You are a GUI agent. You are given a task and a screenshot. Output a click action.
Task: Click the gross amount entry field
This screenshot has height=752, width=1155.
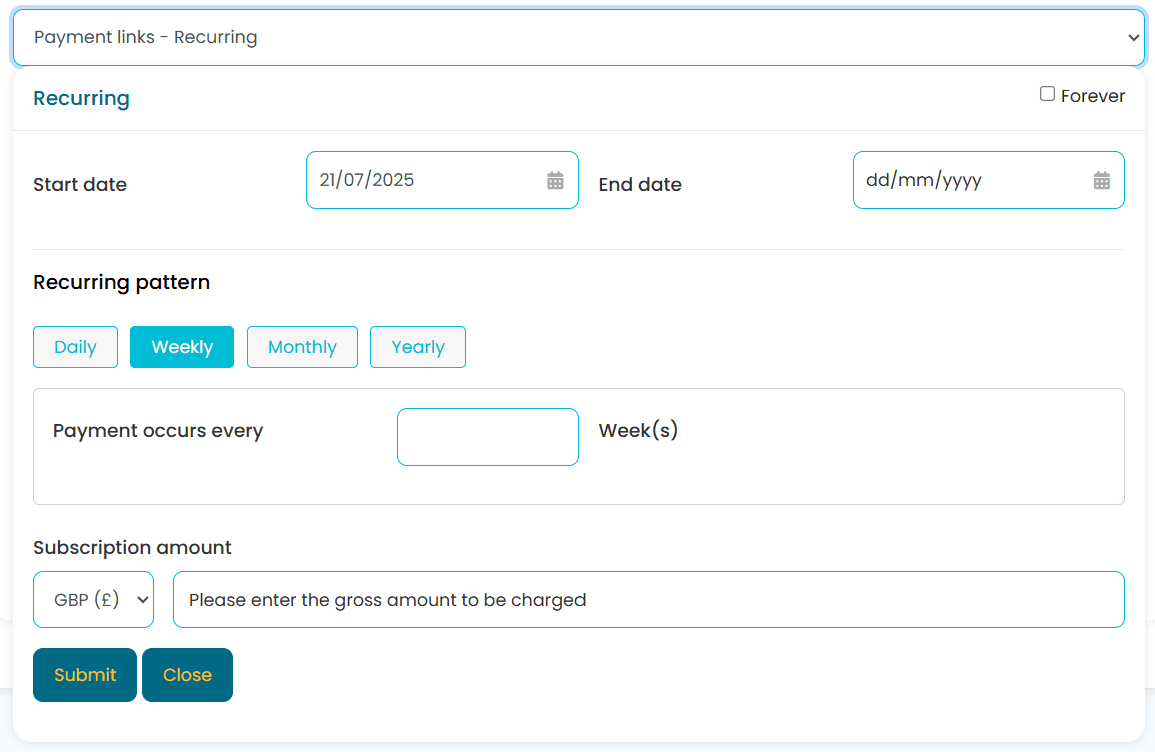click(x=649, y=598)
